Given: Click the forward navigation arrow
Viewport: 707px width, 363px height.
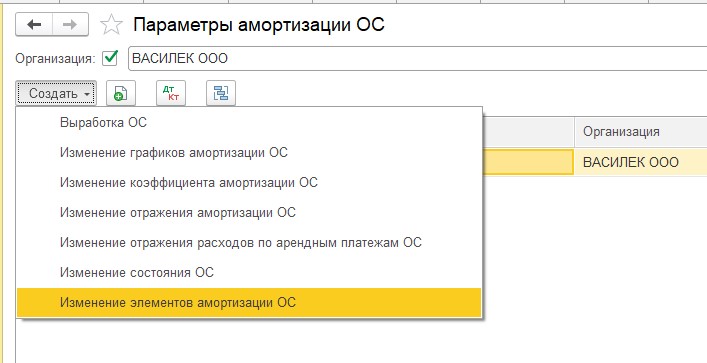Looking at the screenshot, I should tap(70, 24).
